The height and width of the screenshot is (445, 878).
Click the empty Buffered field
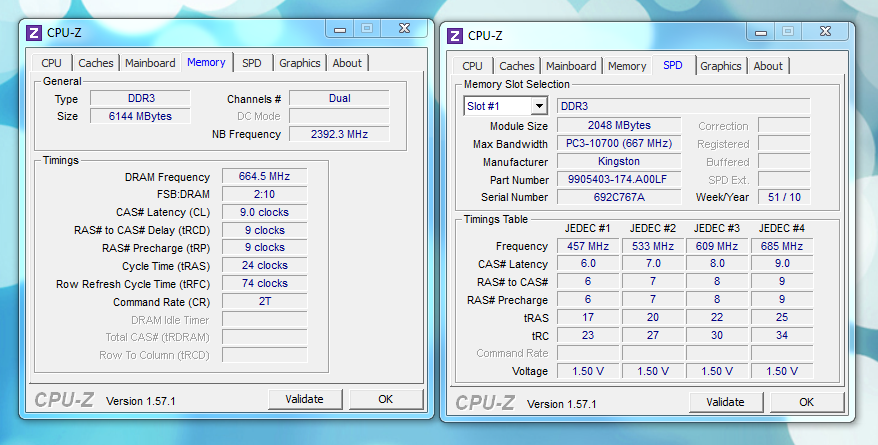[x=784, y=161]
